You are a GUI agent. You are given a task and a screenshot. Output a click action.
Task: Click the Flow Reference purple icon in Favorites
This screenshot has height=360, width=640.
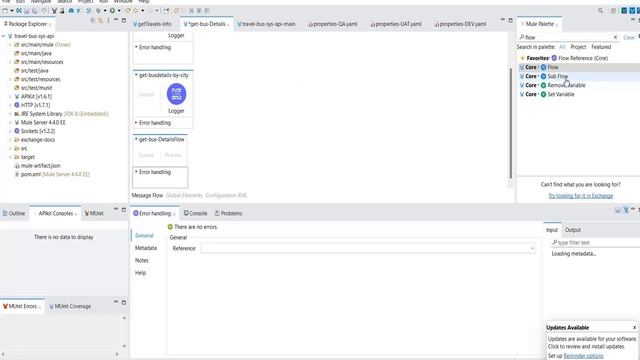(x=554, y=58)
